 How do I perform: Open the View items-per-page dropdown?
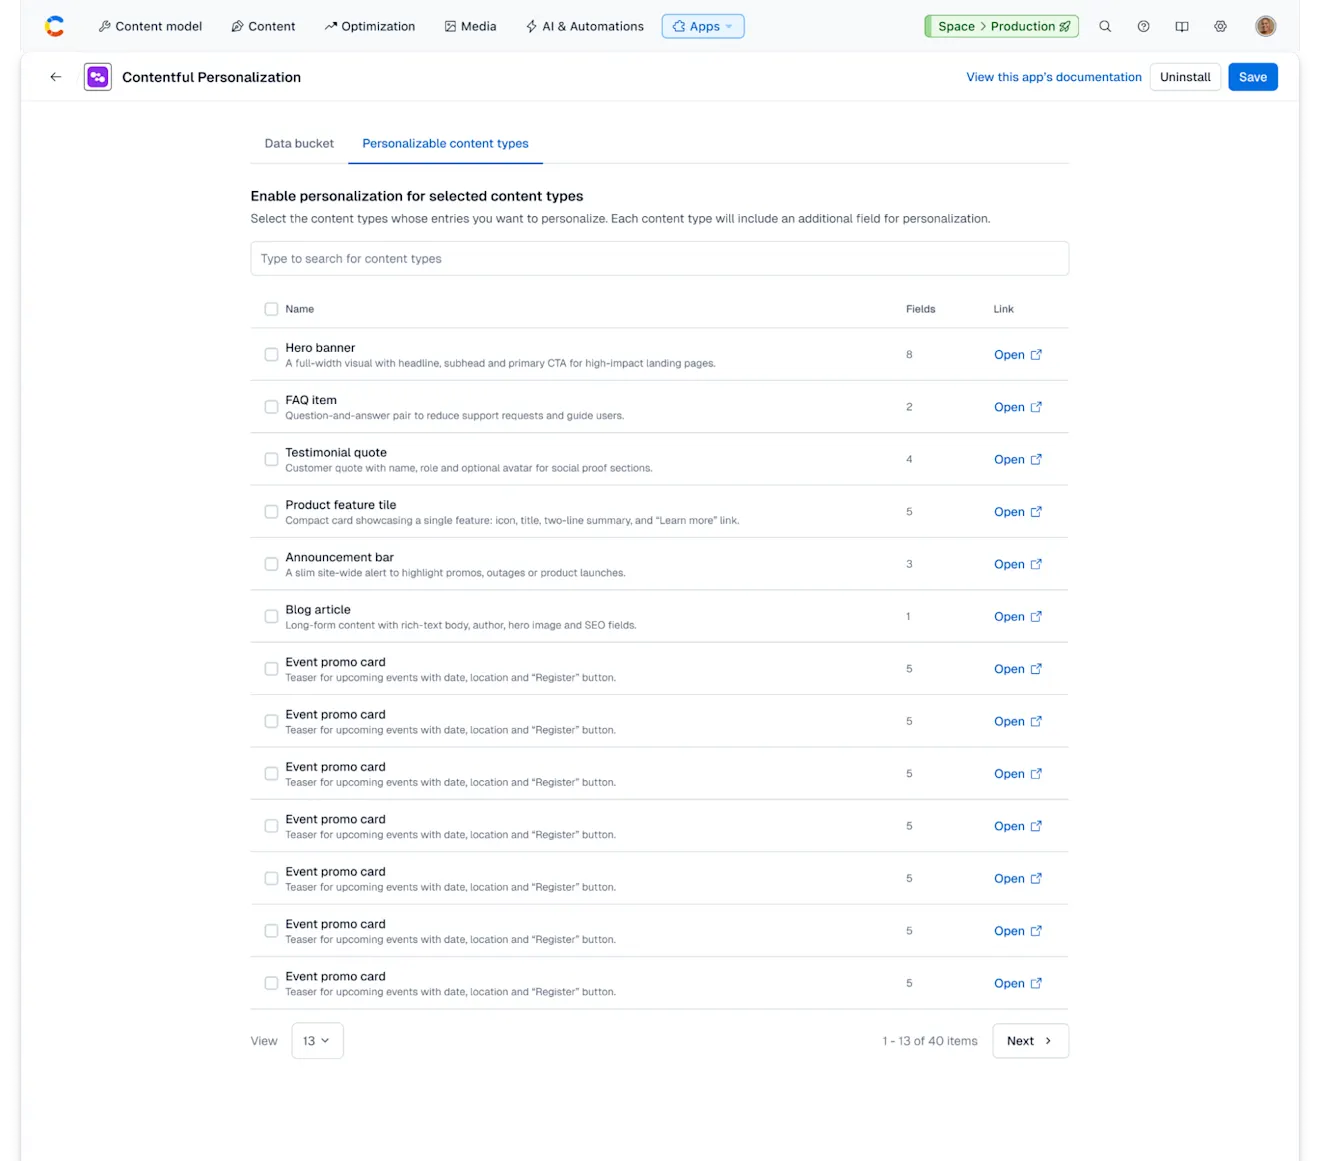316,1040
